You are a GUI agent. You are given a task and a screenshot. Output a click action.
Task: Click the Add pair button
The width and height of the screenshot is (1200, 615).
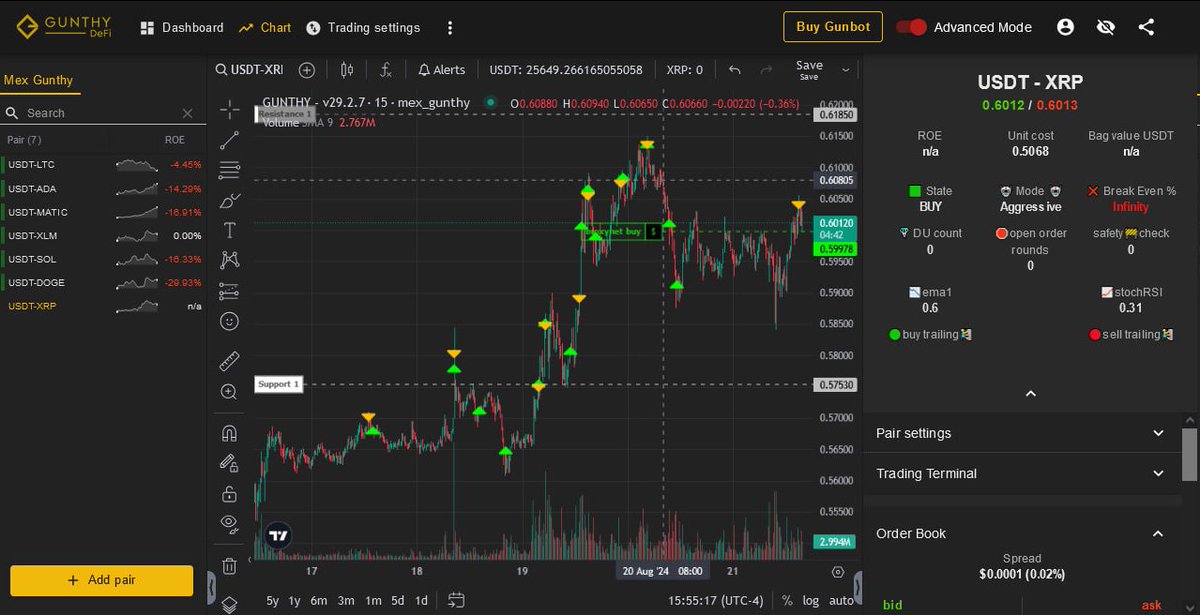[x=101, y=580]
